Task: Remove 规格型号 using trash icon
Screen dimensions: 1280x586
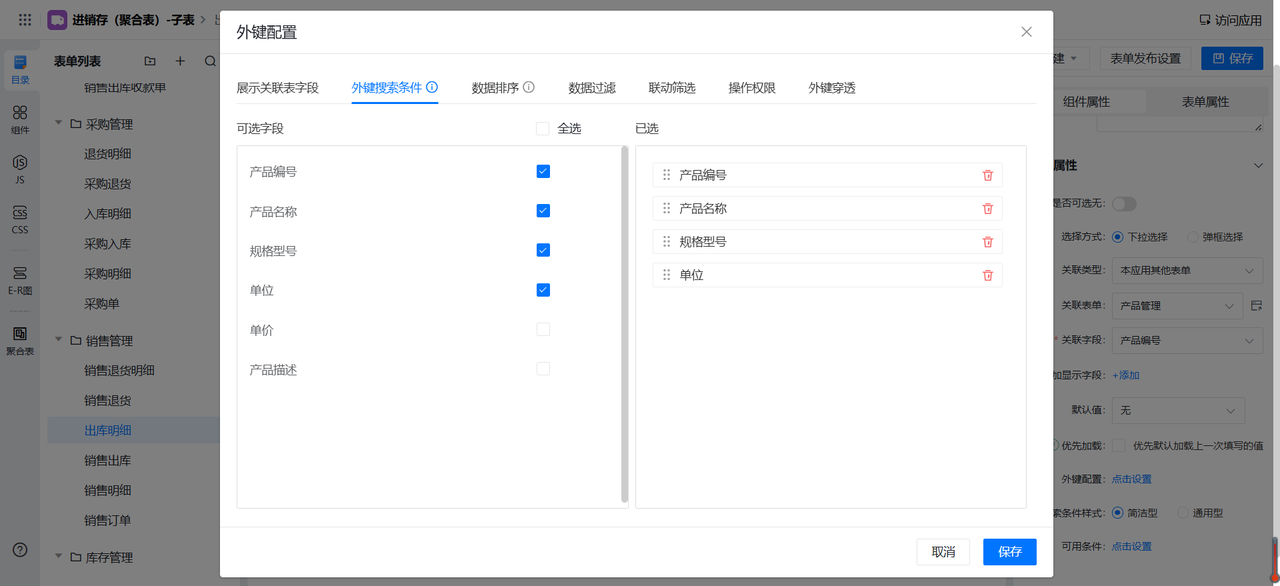Action: (987, 242)
